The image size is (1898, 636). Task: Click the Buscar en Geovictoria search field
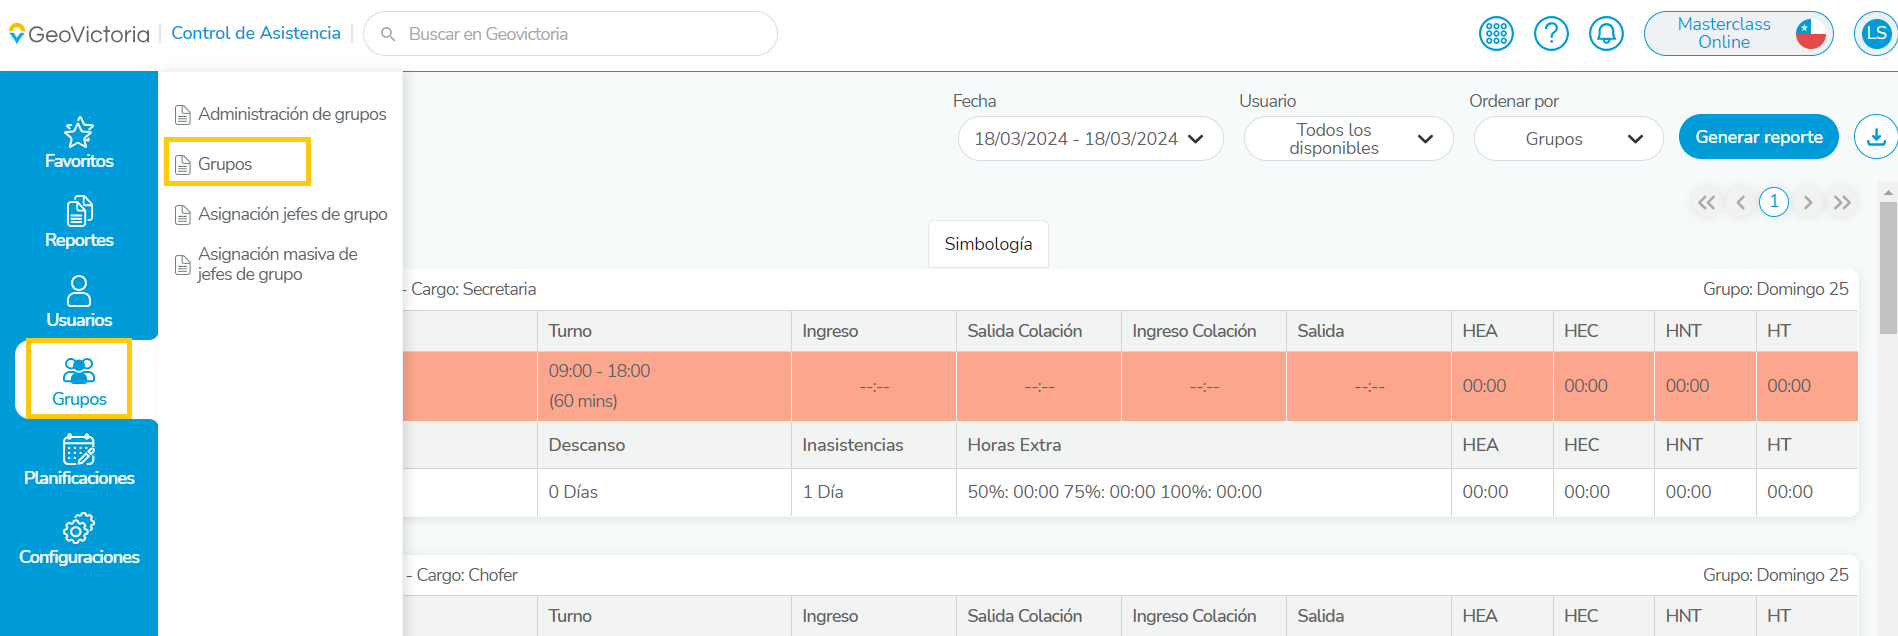(580, 34)
